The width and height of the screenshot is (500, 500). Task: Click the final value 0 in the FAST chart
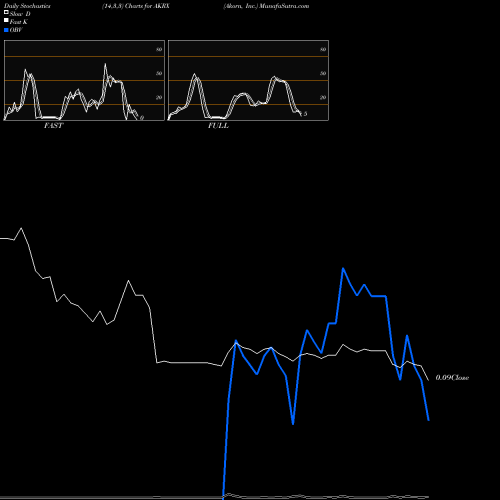pyautogui.click(x=142, y=118)
